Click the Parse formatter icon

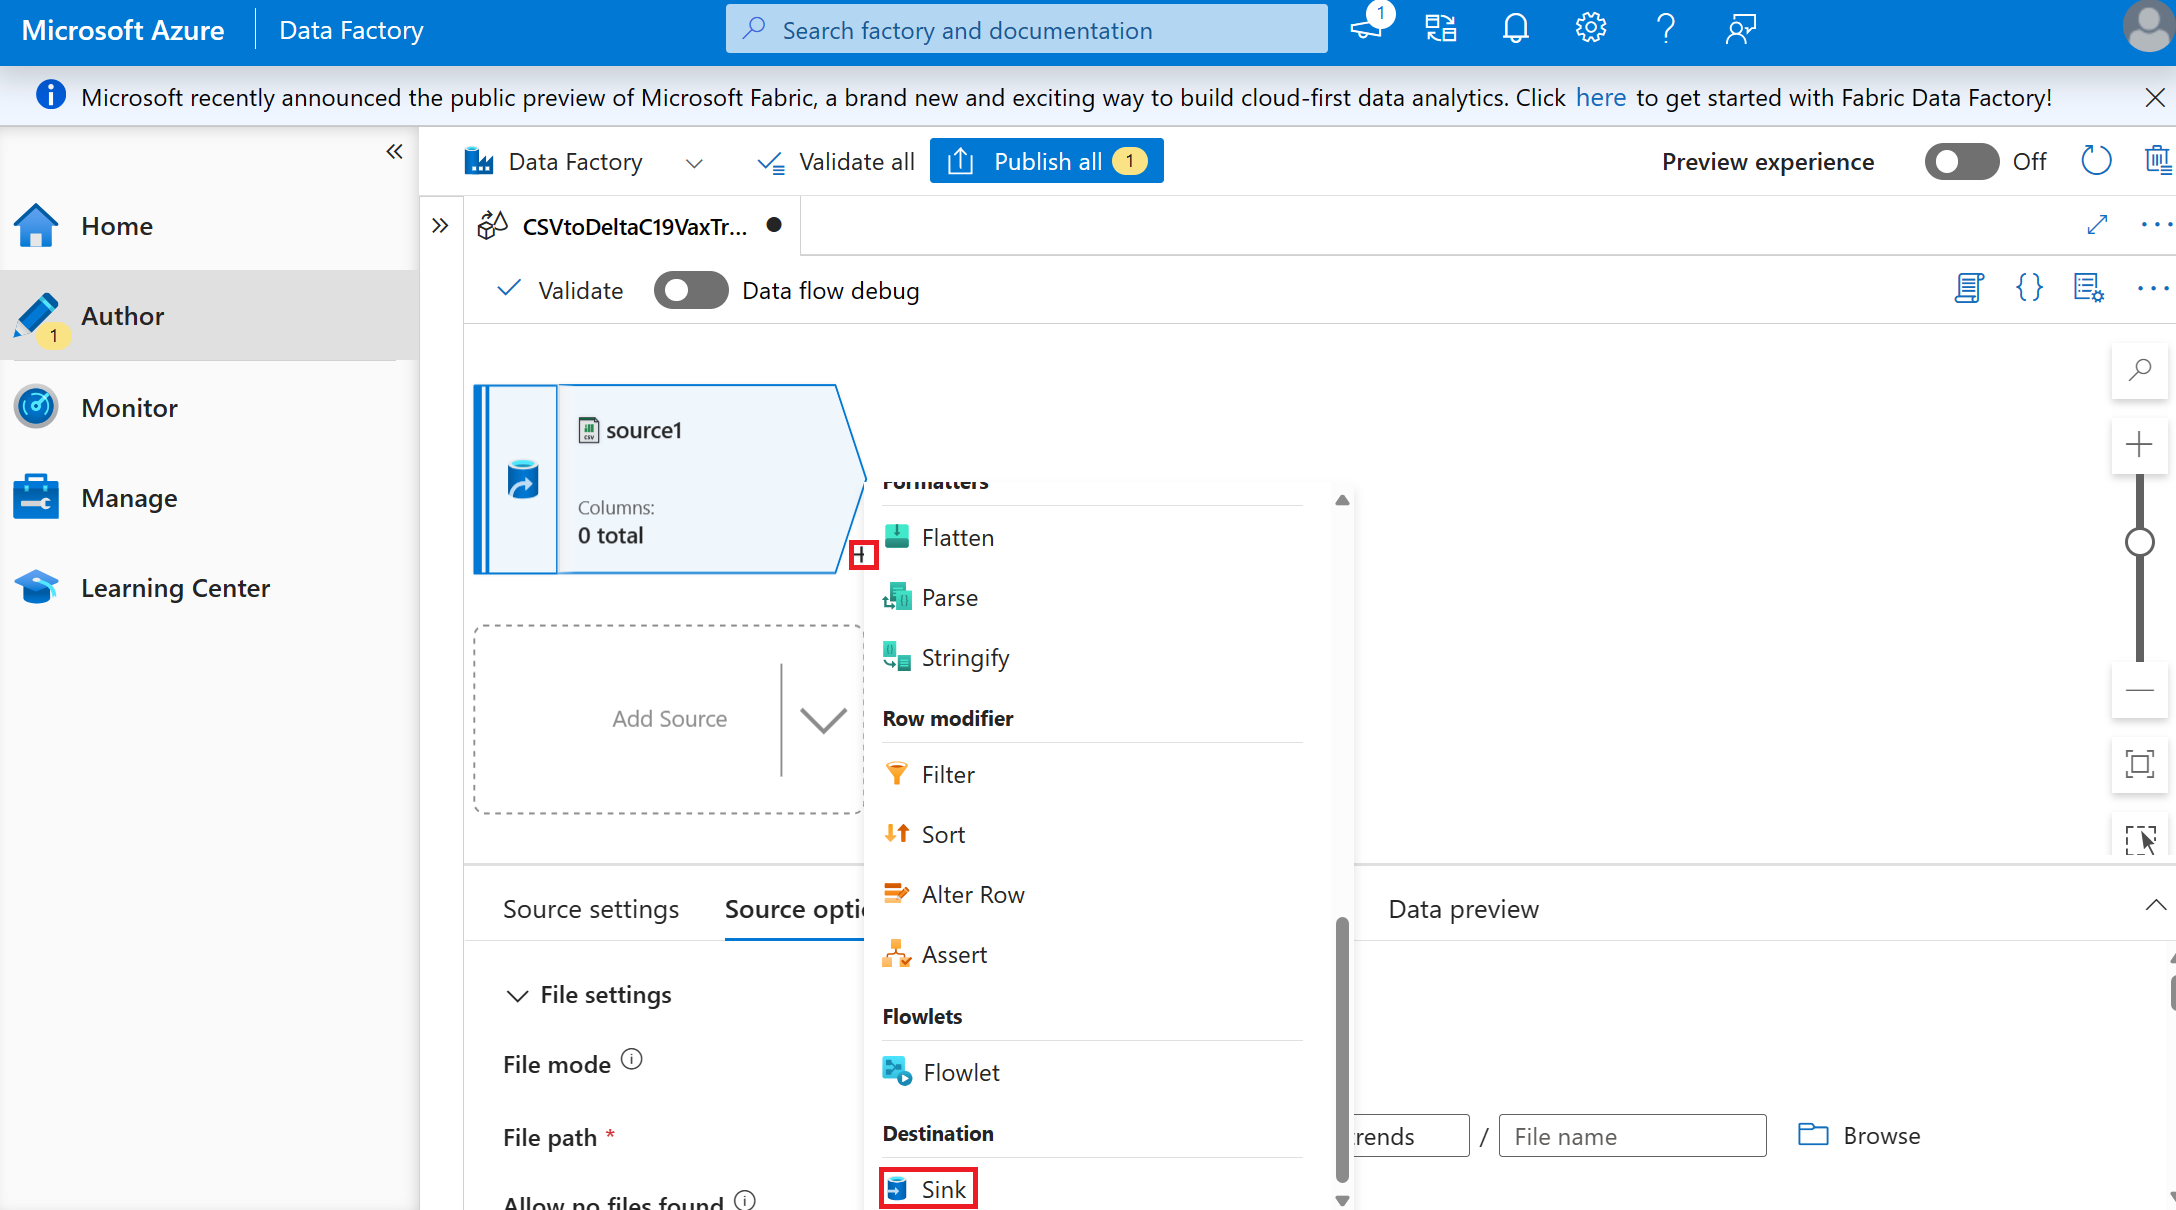(897, 595)
